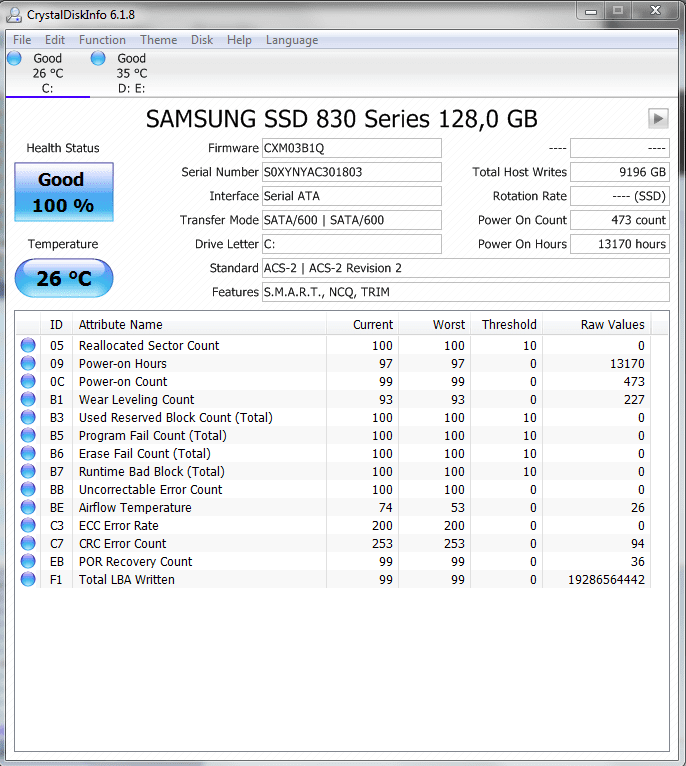Click the ID column header

click(56, 324)
